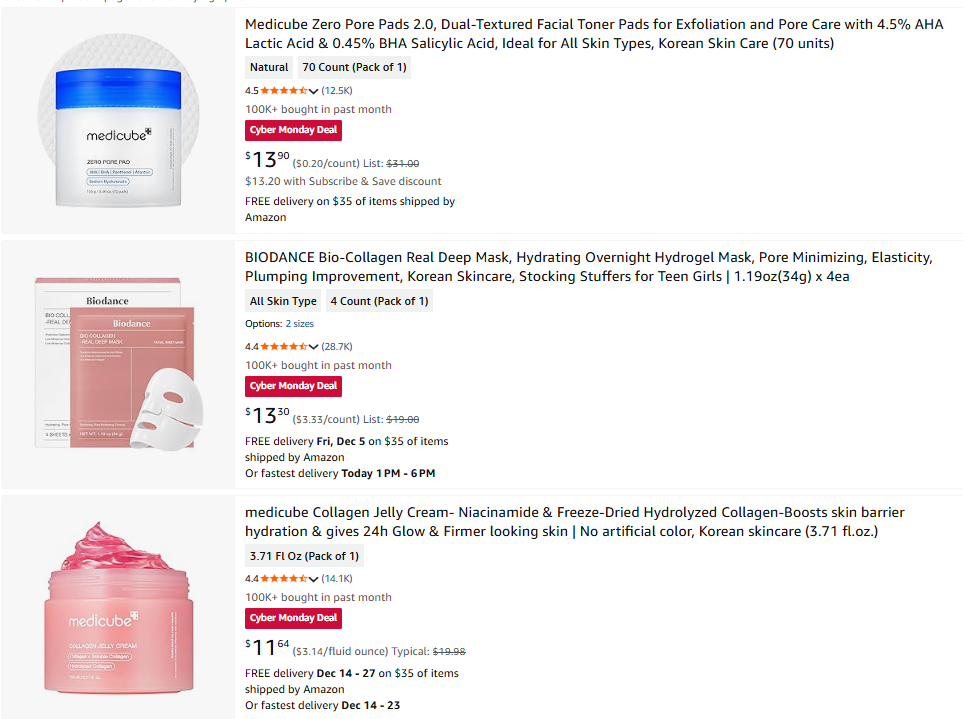Image resolution: width=963 pixels, height=719 pixels.
Task: Expand rating popover arrow for Biodance mask
Action: coord(314,347)
